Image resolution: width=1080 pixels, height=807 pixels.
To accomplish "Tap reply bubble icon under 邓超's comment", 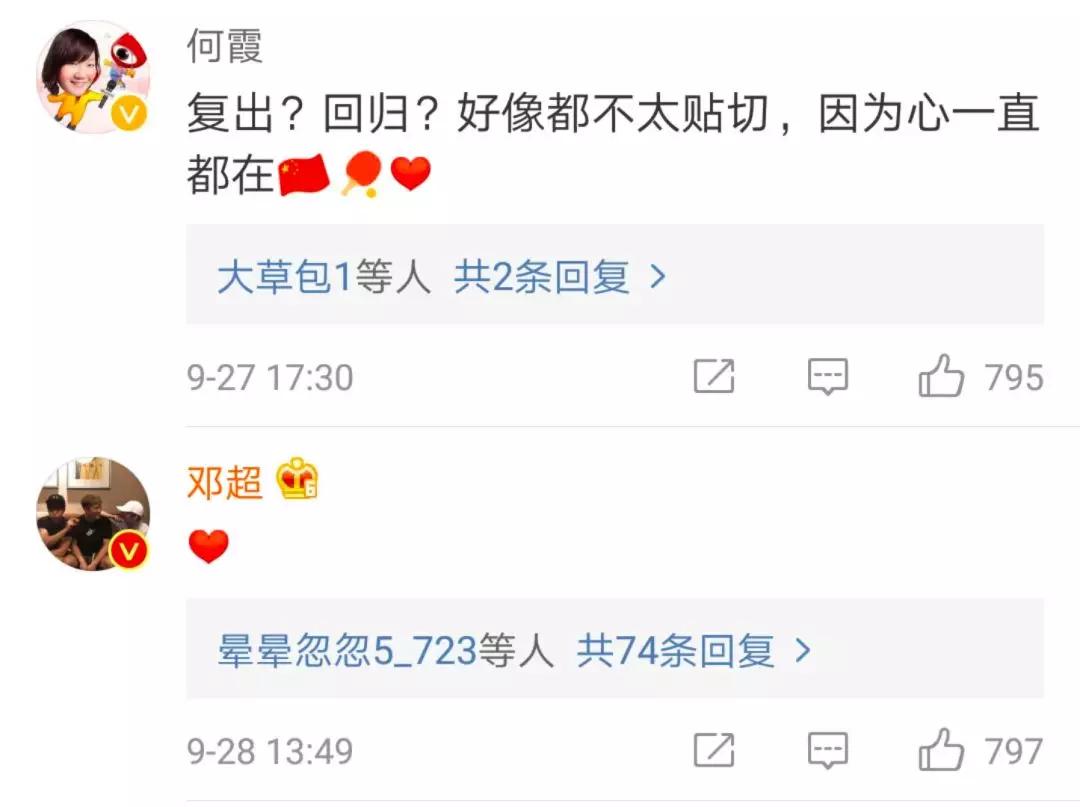I will click(827, 750).
